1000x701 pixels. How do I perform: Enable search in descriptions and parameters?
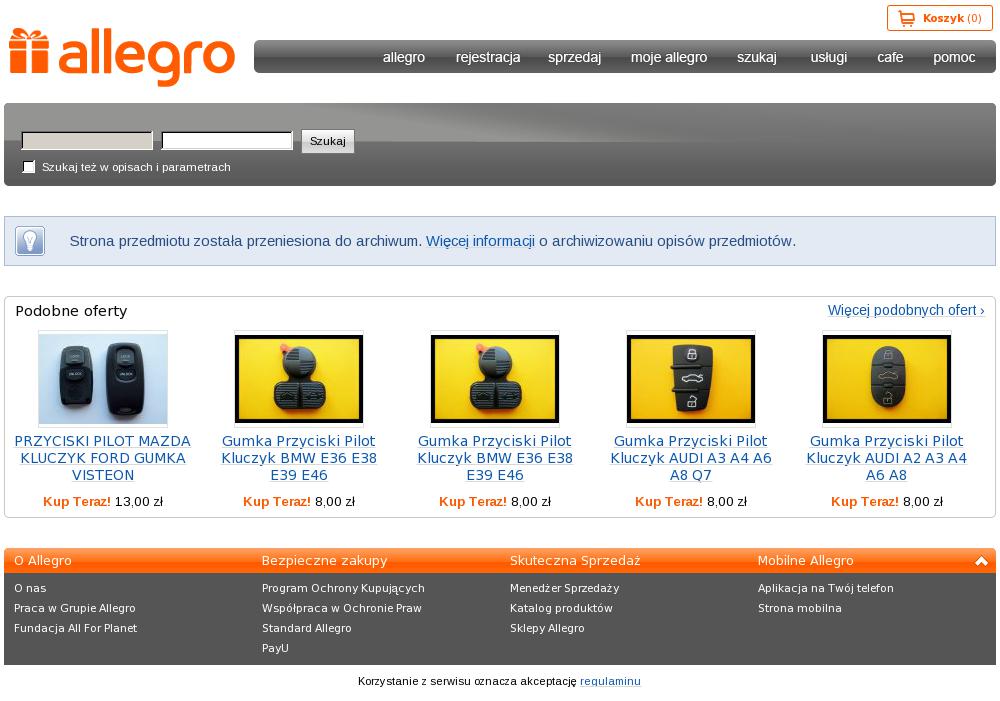29,167
